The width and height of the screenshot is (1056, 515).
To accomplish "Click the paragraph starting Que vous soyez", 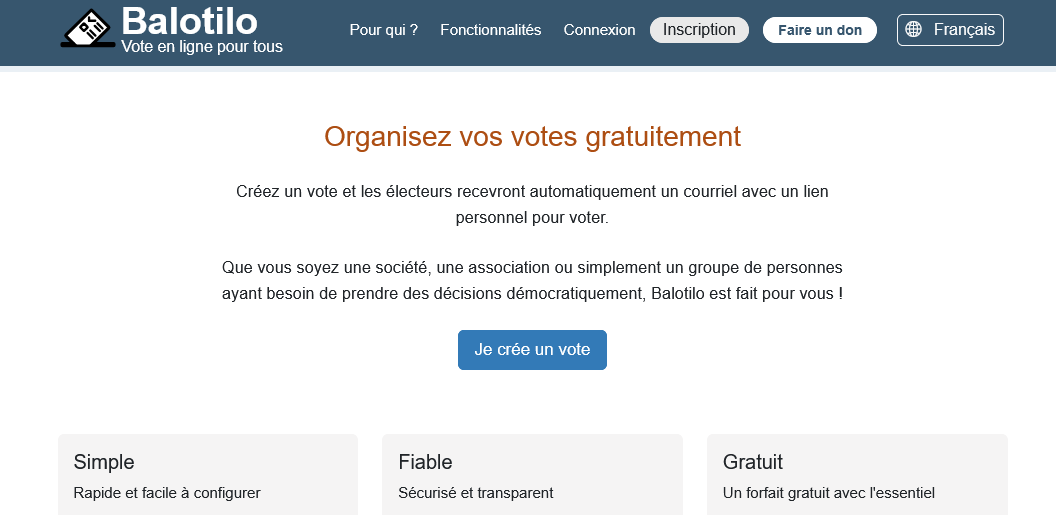I will coord(532,281).
